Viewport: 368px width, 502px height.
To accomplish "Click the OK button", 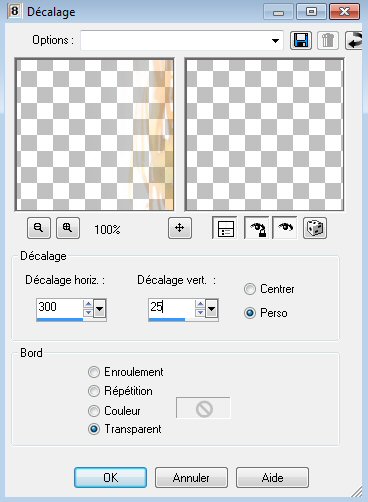I will point(110,478).
